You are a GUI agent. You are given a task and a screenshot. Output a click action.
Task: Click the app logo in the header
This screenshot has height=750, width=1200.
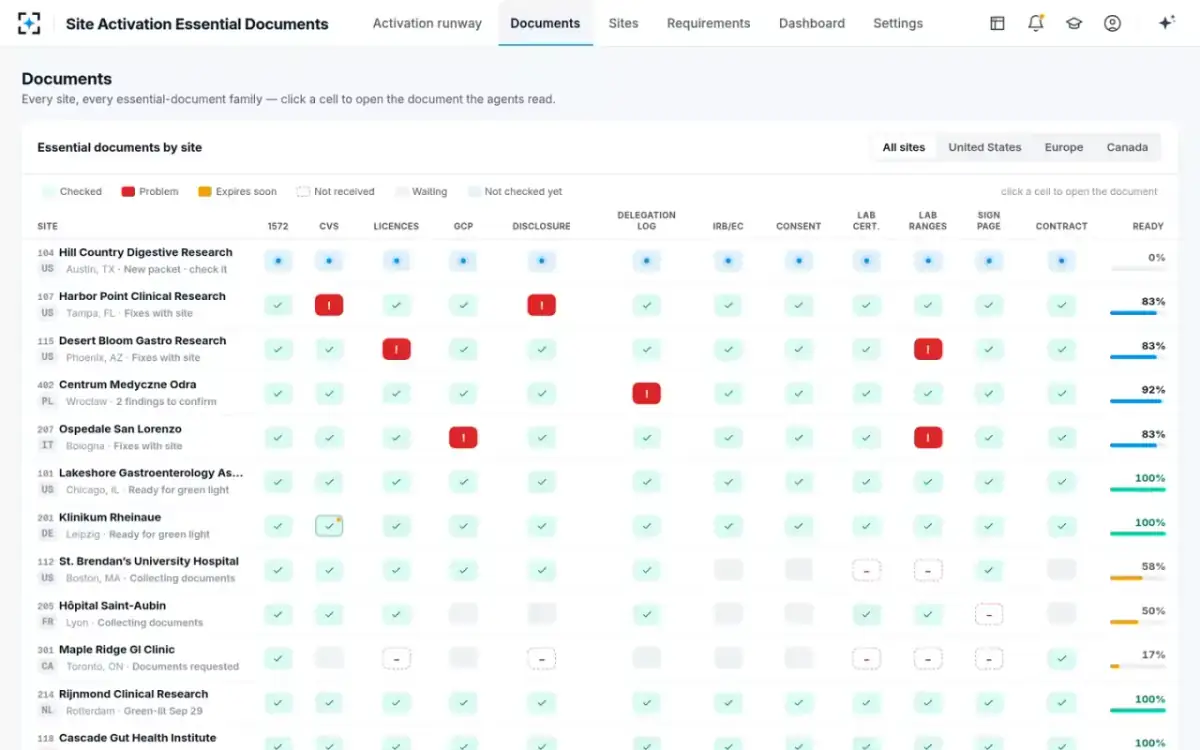pos(29,23)
